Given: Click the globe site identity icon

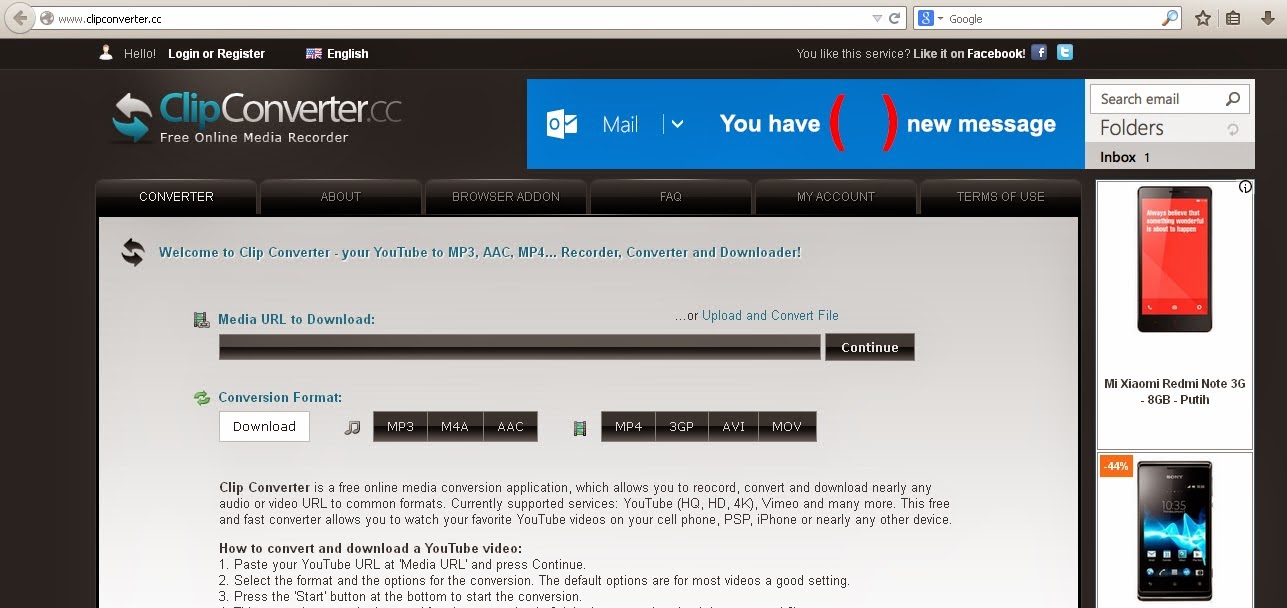Looking at the screenshot, I should click(46, 18).
